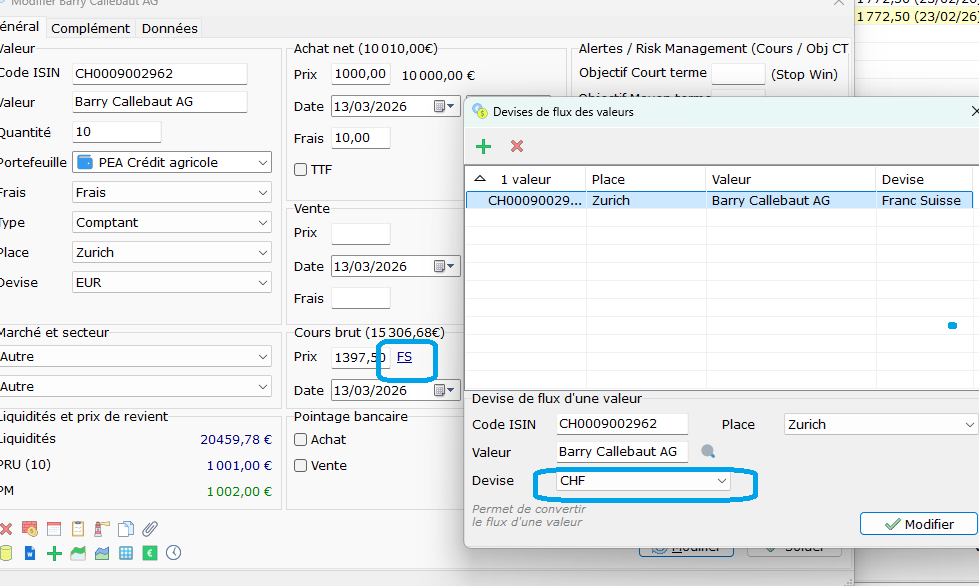This screenshot has width=979, height=586.
Task: Click the magnifier search icon beside Valeur
Action: click(707, 451)
